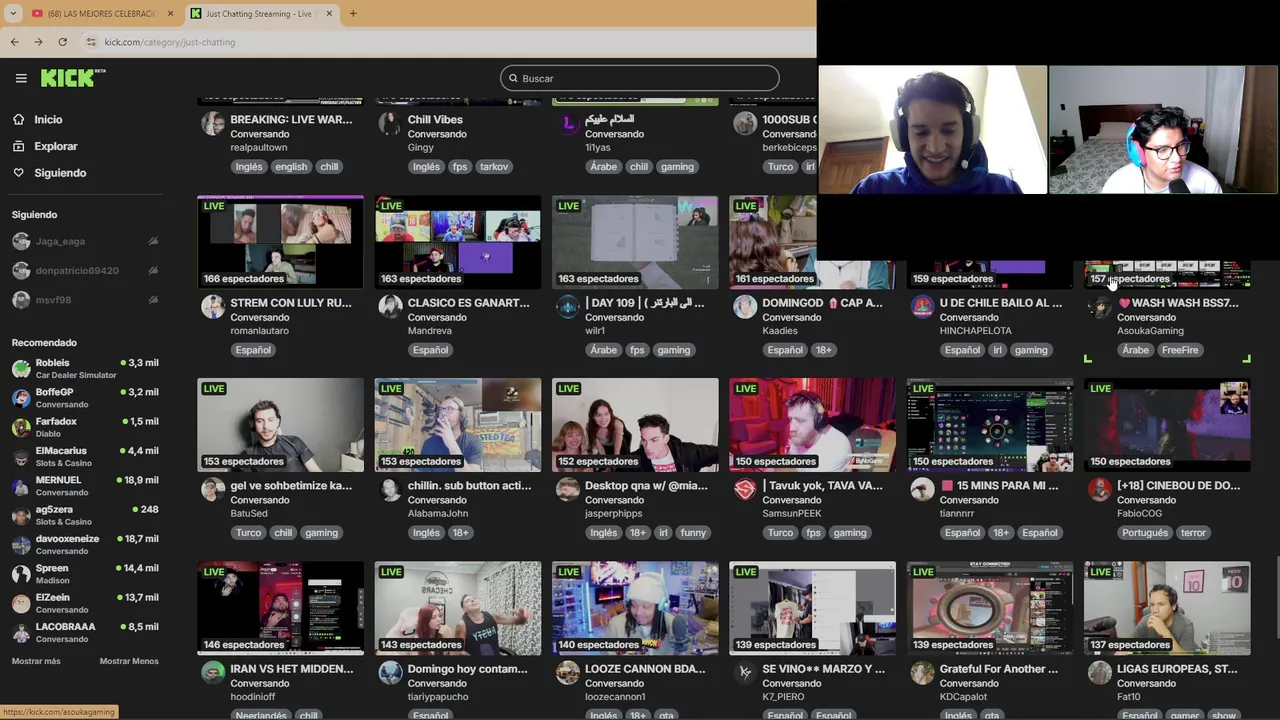Click the 18+ tag under Kaadies
Viewport: 1280px width, 720px height.
[x=823, y=350]
